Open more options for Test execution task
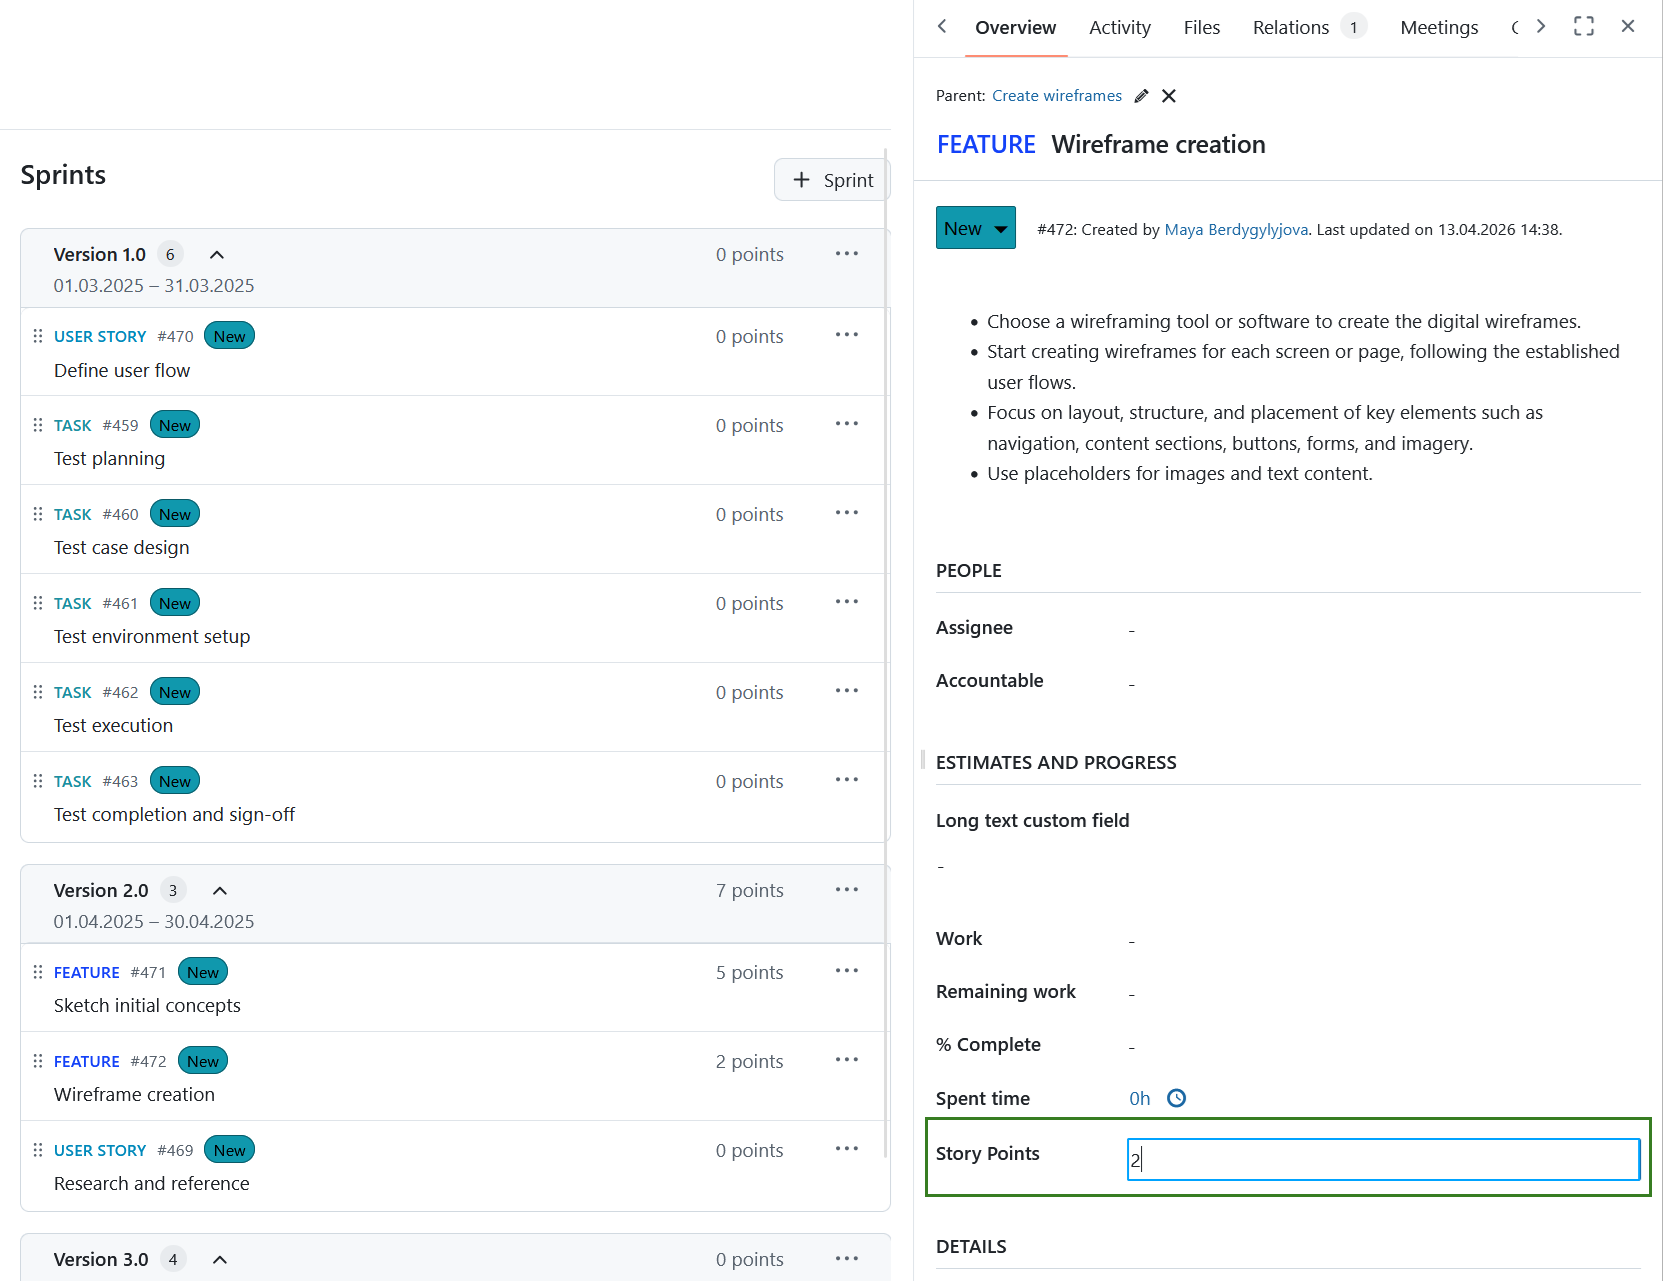 846,690
